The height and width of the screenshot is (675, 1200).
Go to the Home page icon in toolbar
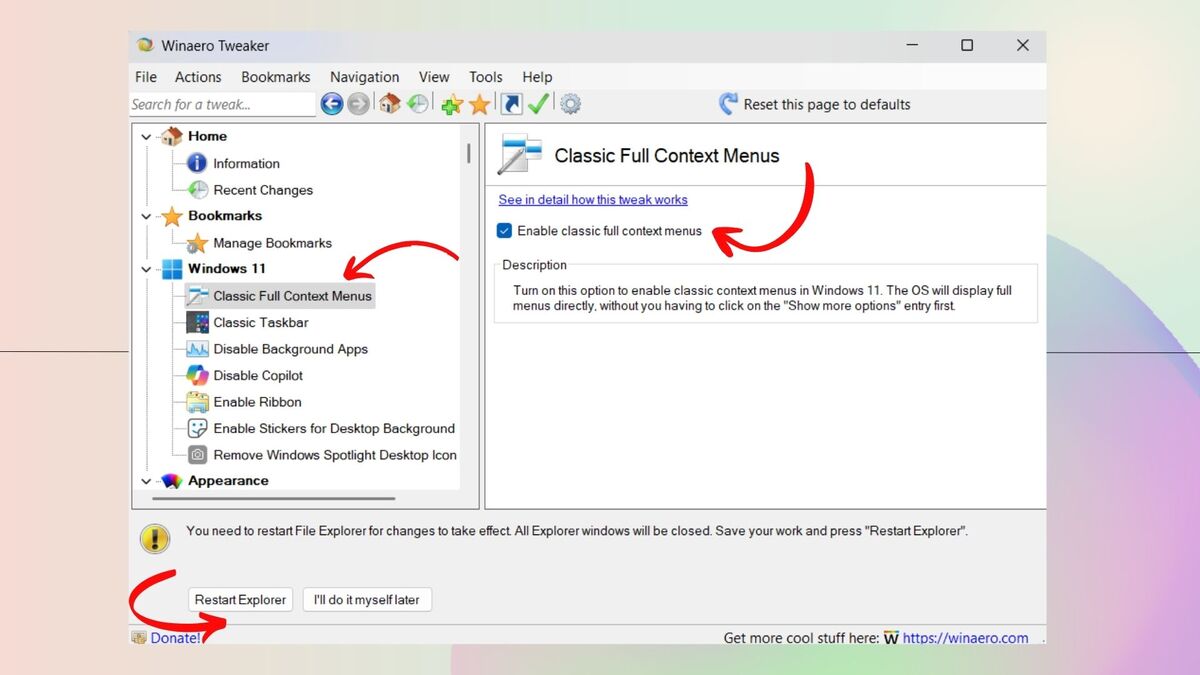point(390,104)
